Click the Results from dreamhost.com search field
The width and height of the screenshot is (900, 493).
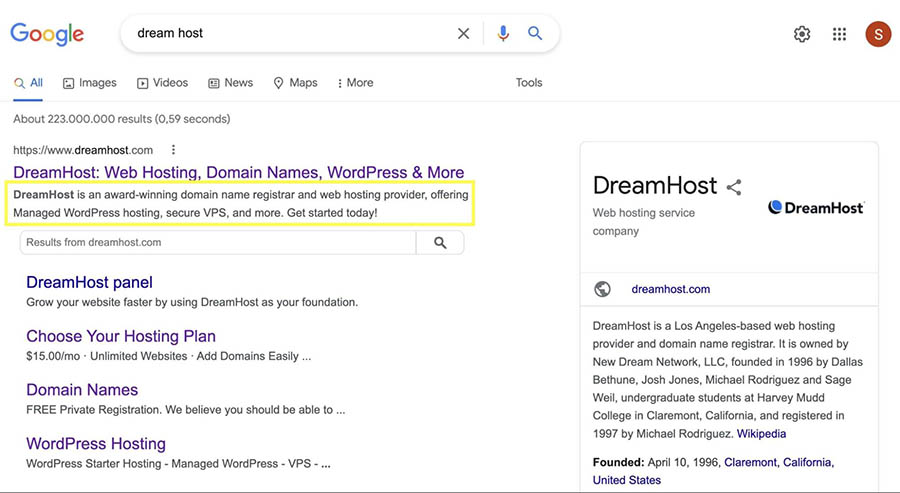[217, 243]
